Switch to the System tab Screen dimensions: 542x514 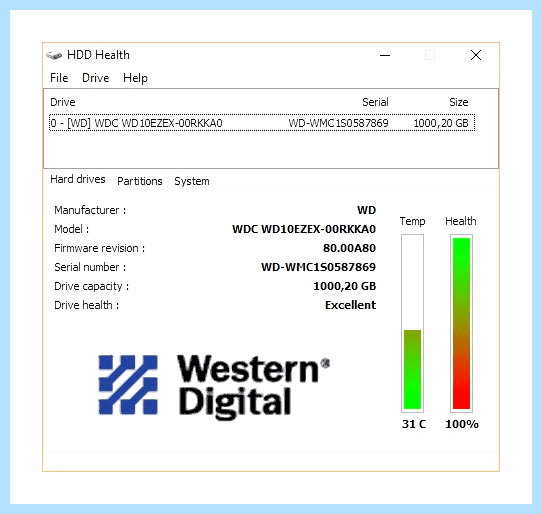[x=191, y=181]
